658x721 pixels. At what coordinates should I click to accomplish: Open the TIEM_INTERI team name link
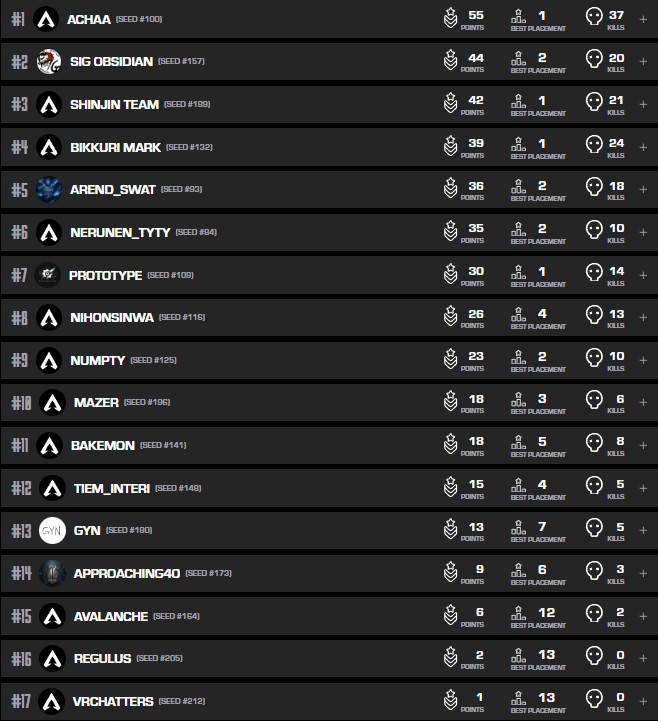(x=112, y=488)
